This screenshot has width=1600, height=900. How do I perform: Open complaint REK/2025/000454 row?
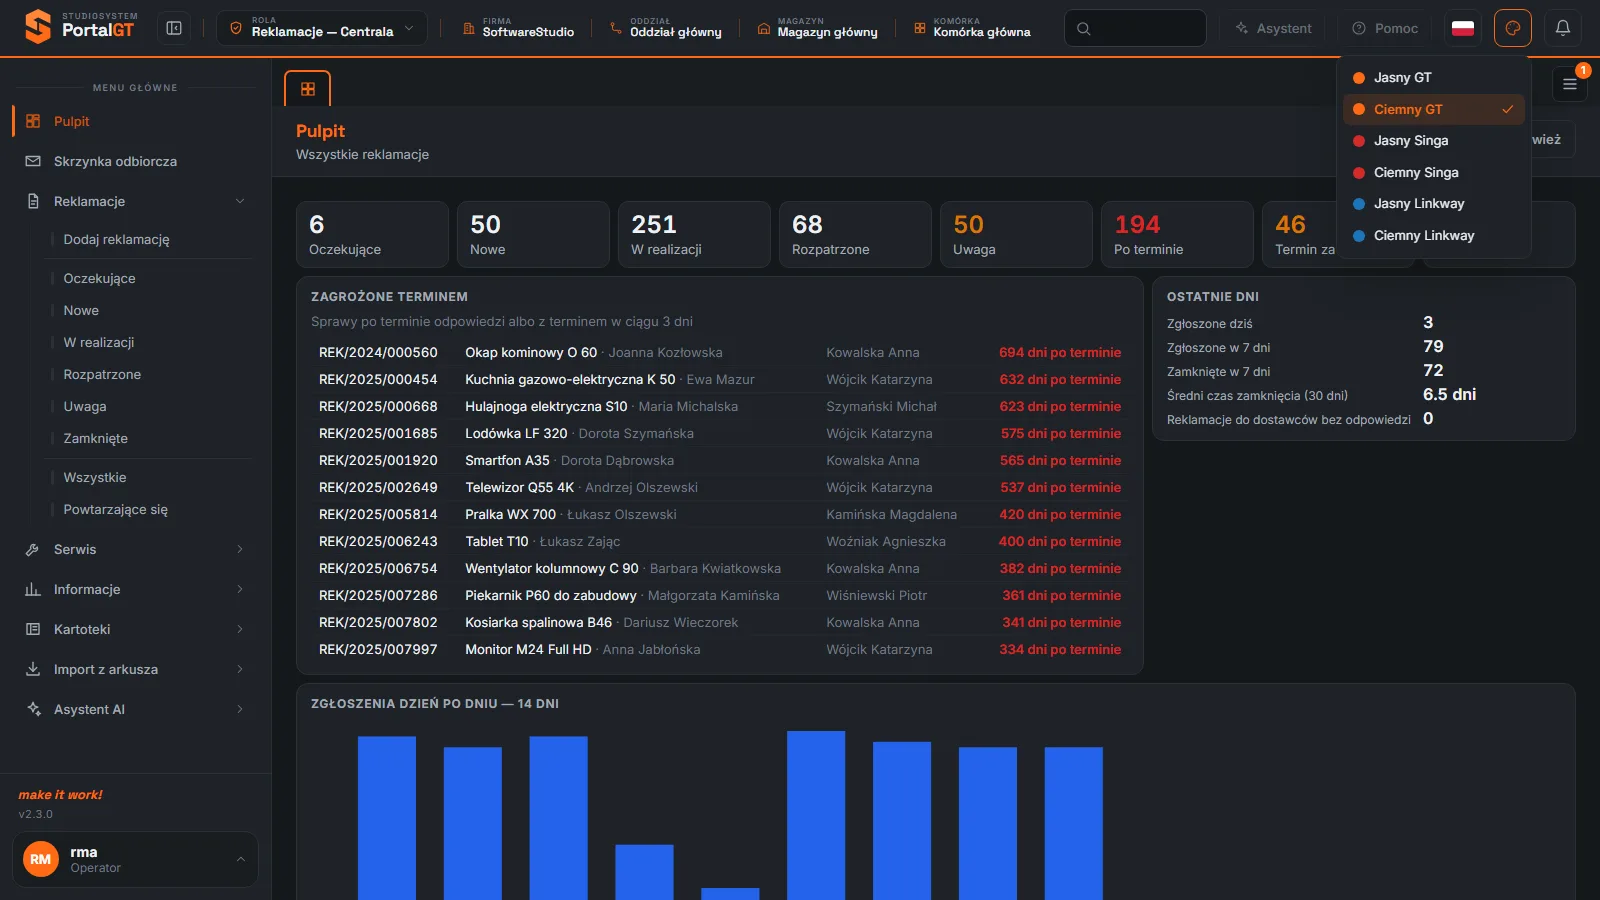(720, 380)
